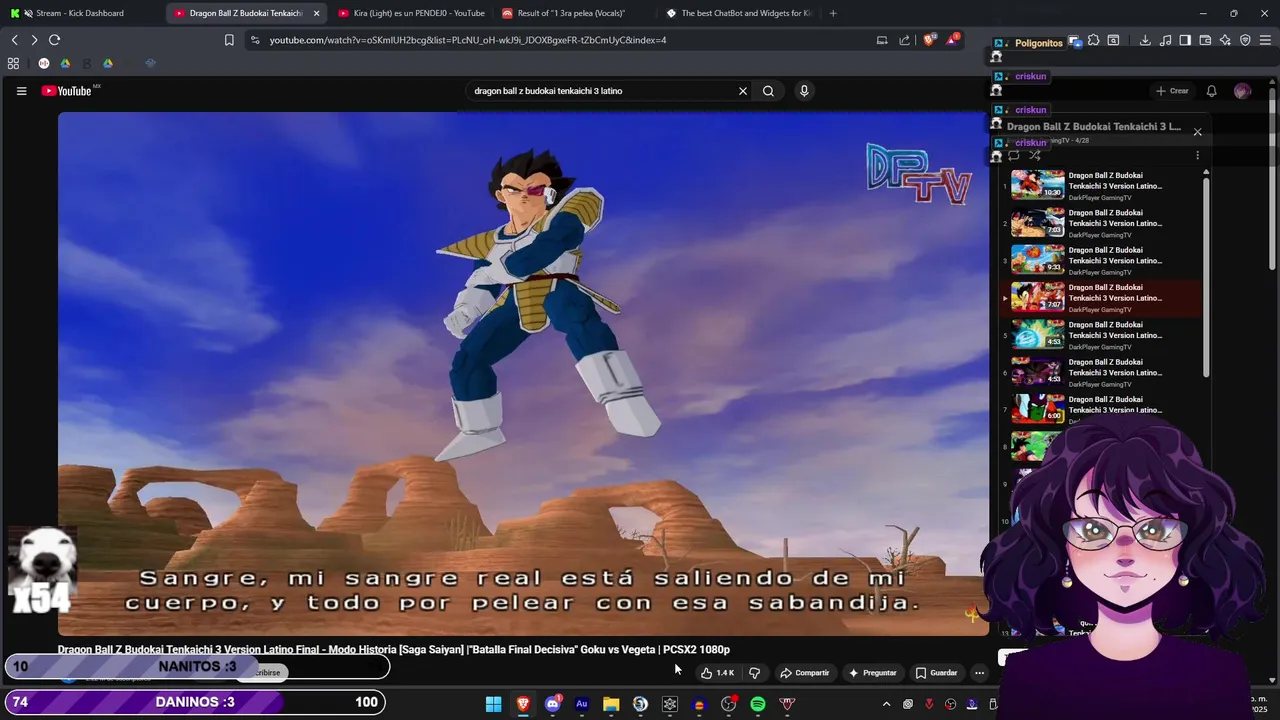Click the playlist panel scrollbar
1280x720 pixels.
pos(1206,275)
